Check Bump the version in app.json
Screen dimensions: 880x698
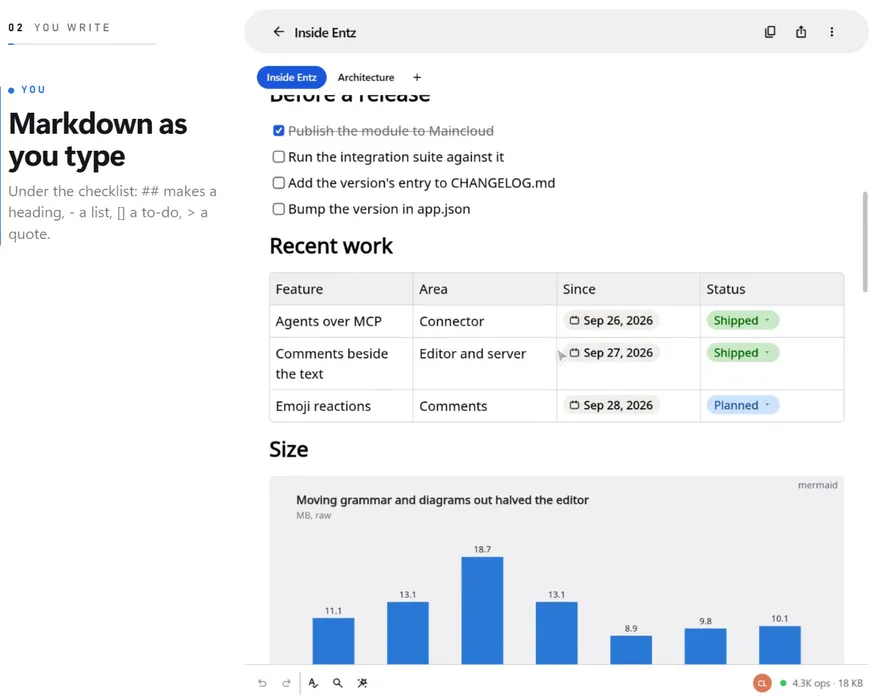pyautogui.click(x=278, y=209)
